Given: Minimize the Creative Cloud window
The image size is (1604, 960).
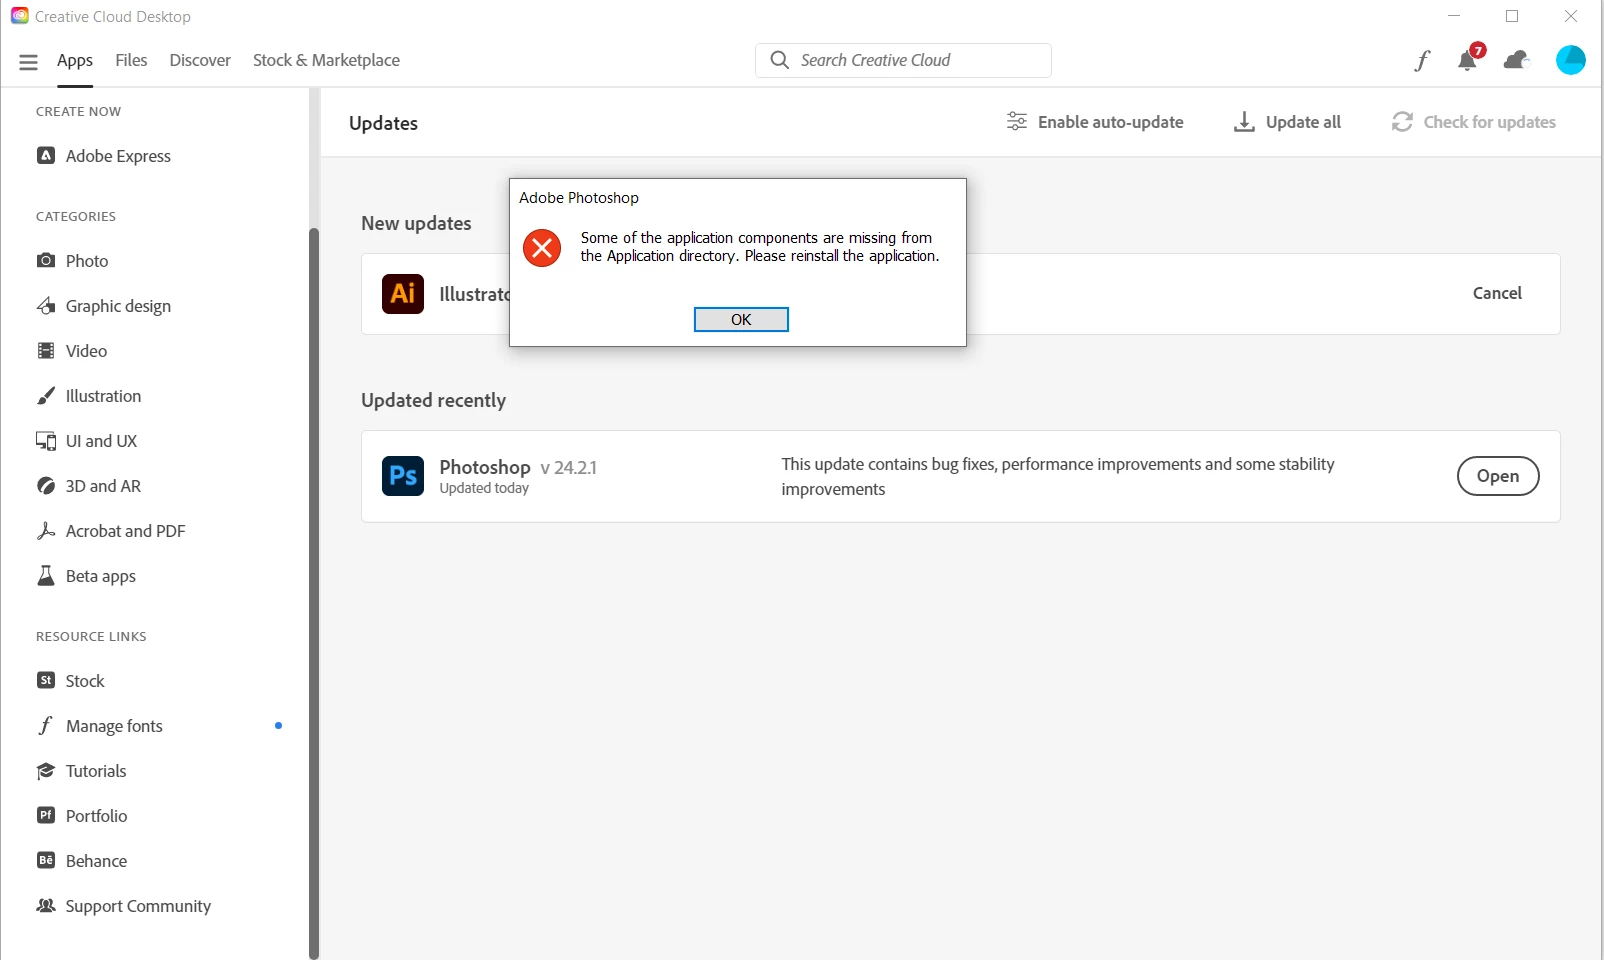Looking at the screenshot, I should coord(1454,16).
